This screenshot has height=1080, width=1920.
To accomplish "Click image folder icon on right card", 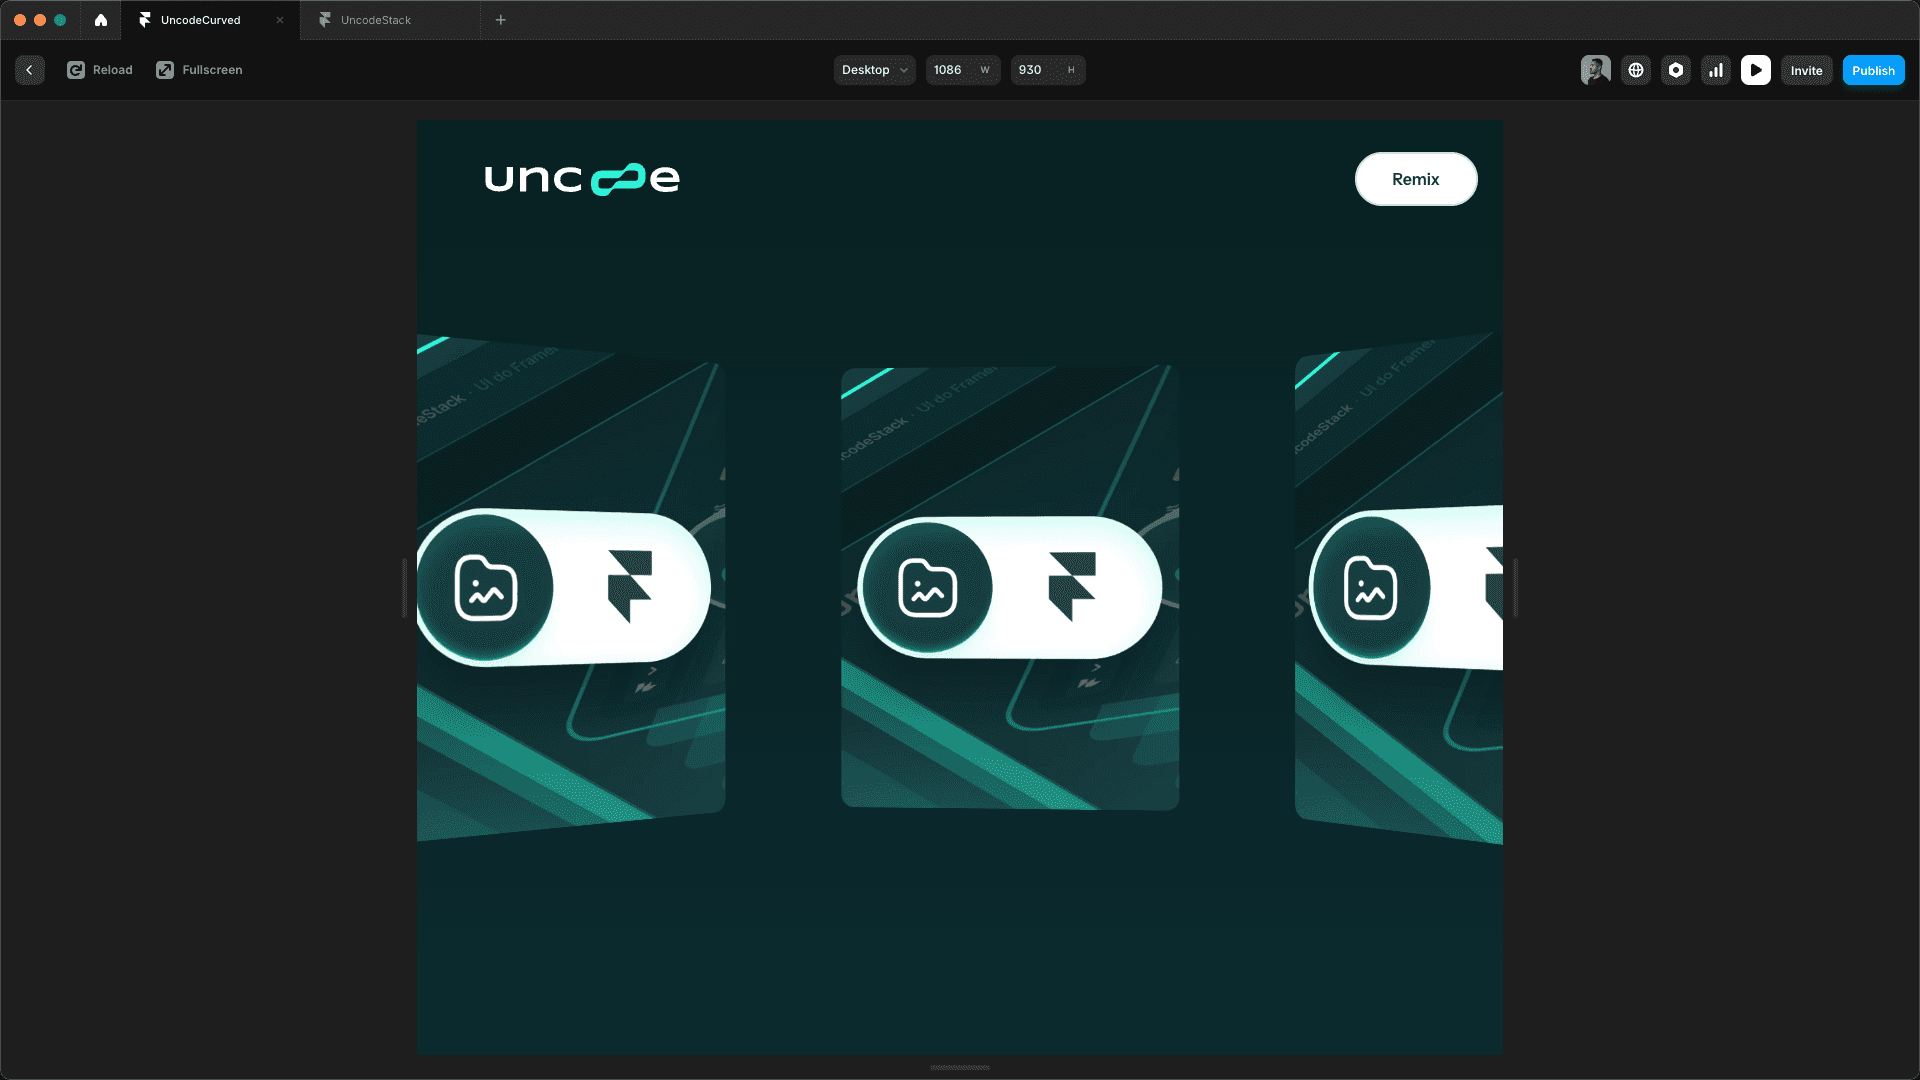I will tap(1370, 587).
